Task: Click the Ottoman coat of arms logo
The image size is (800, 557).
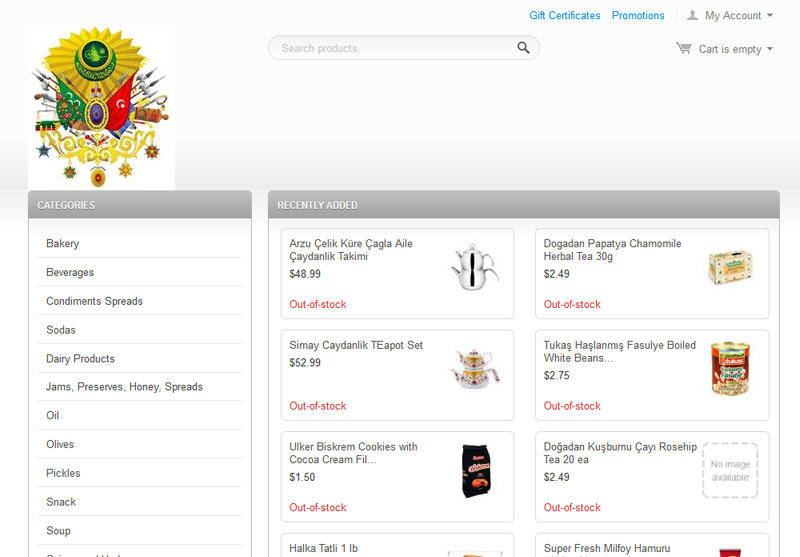Action: pos(101,107)
